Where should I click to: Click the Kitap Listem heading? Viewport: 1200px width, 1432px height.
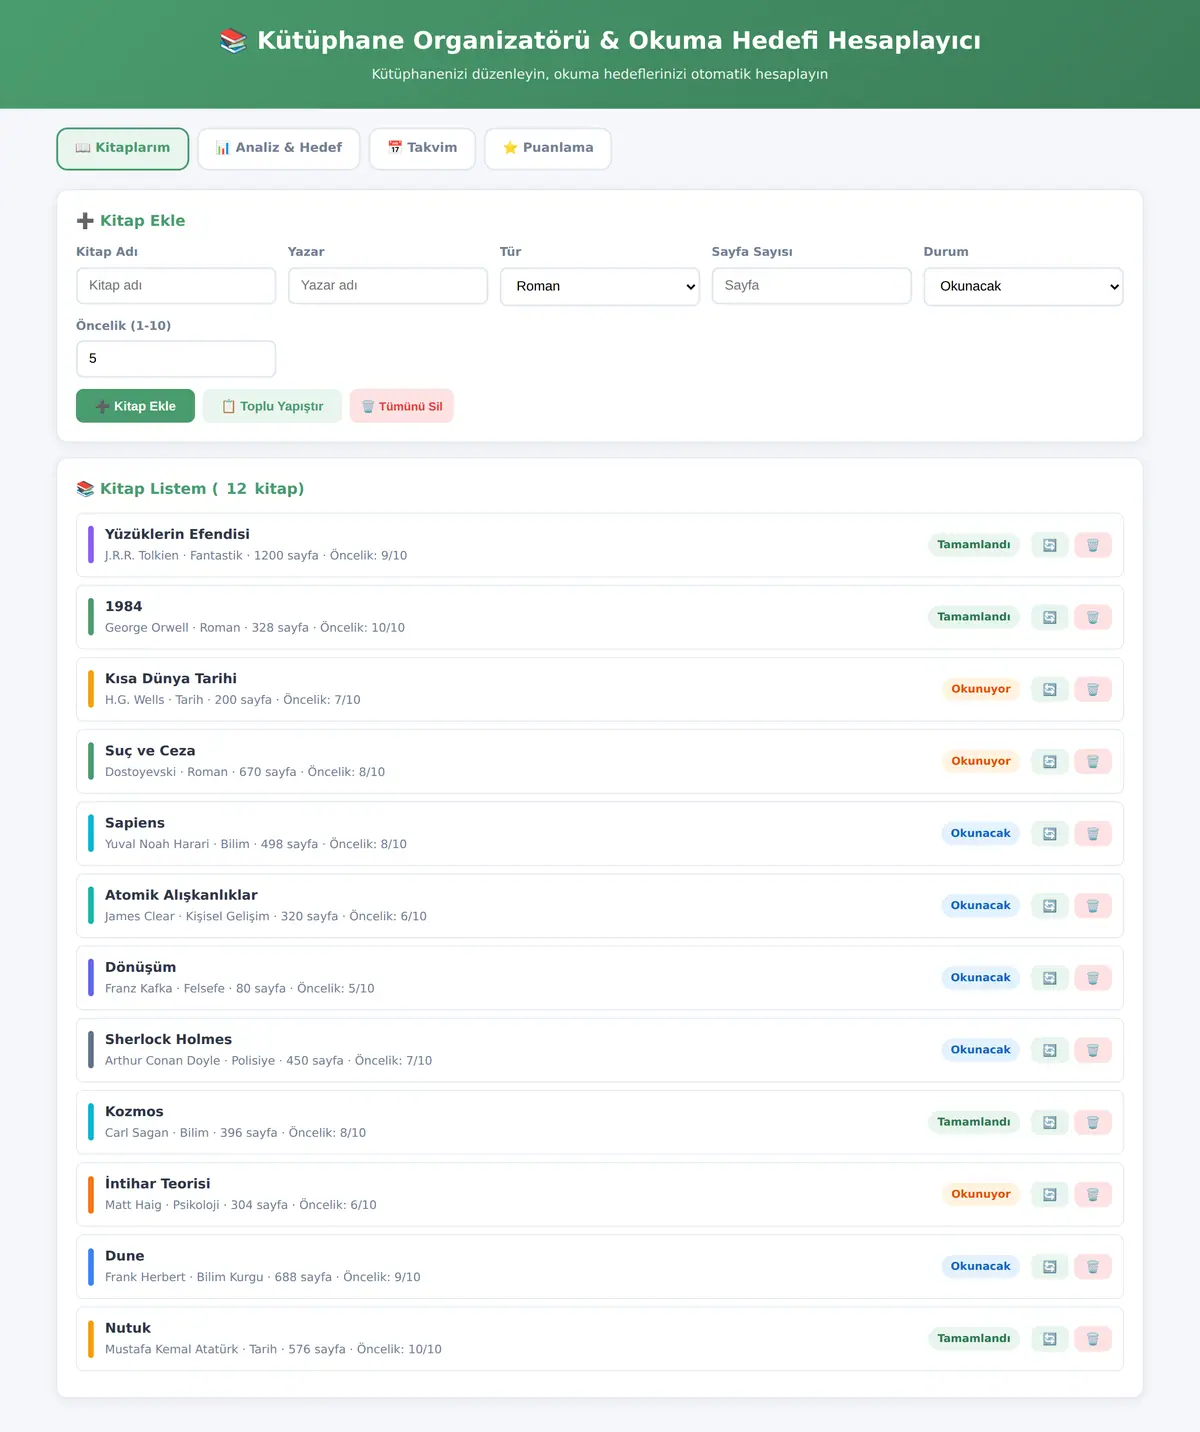coord(190,489)
